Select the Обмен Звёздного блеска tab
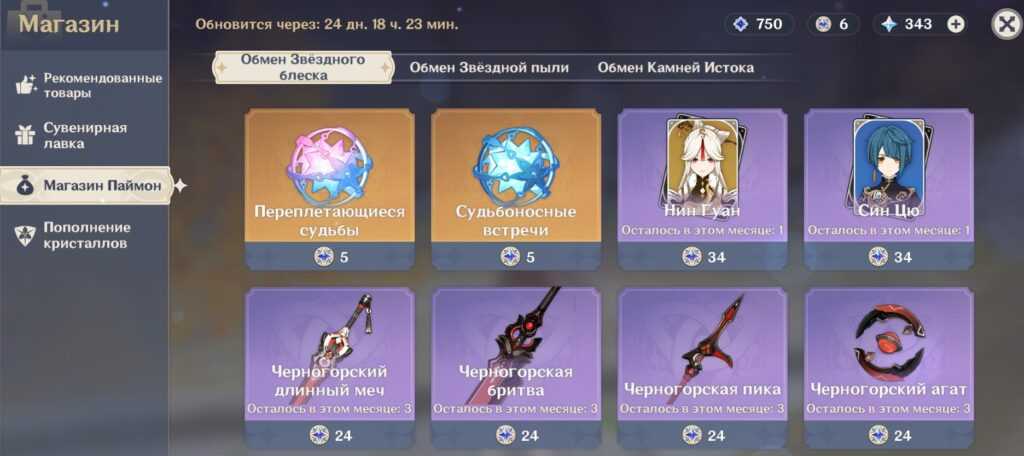The height and width of the screenshot is (456, 1024). [x=303, y=67]
